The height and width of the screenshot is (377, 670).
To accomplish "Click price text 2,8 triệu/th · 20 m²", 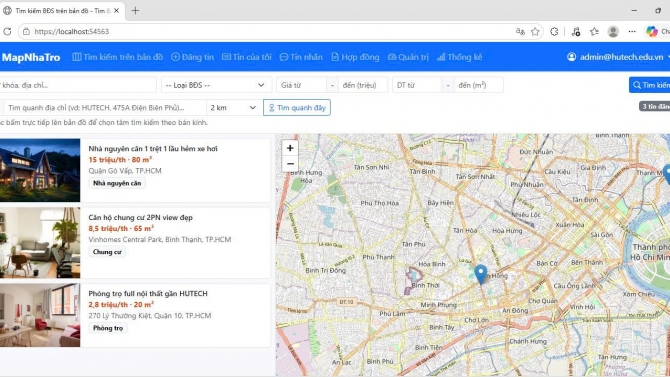I will (x=121, y=304).
